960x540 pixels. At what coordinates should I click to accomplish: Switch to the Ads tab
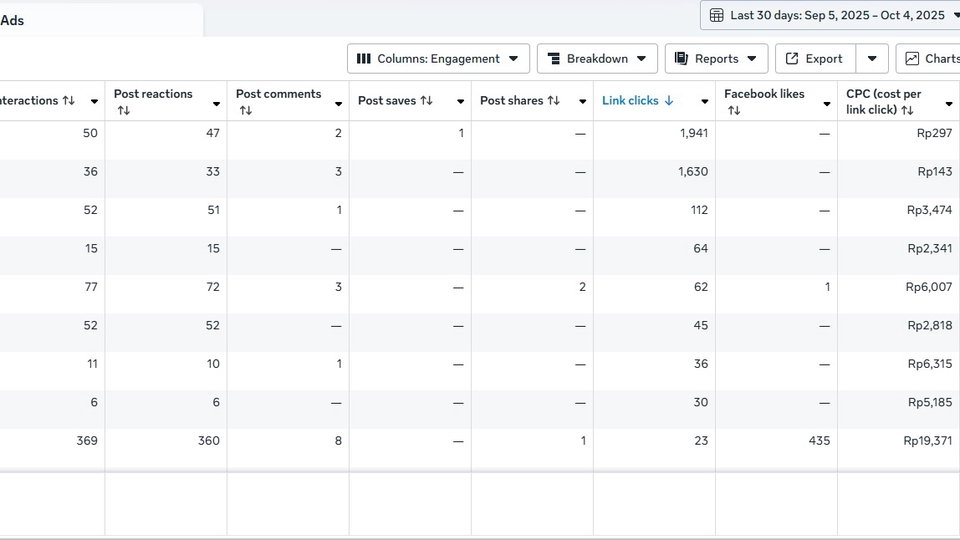[13, 20]
